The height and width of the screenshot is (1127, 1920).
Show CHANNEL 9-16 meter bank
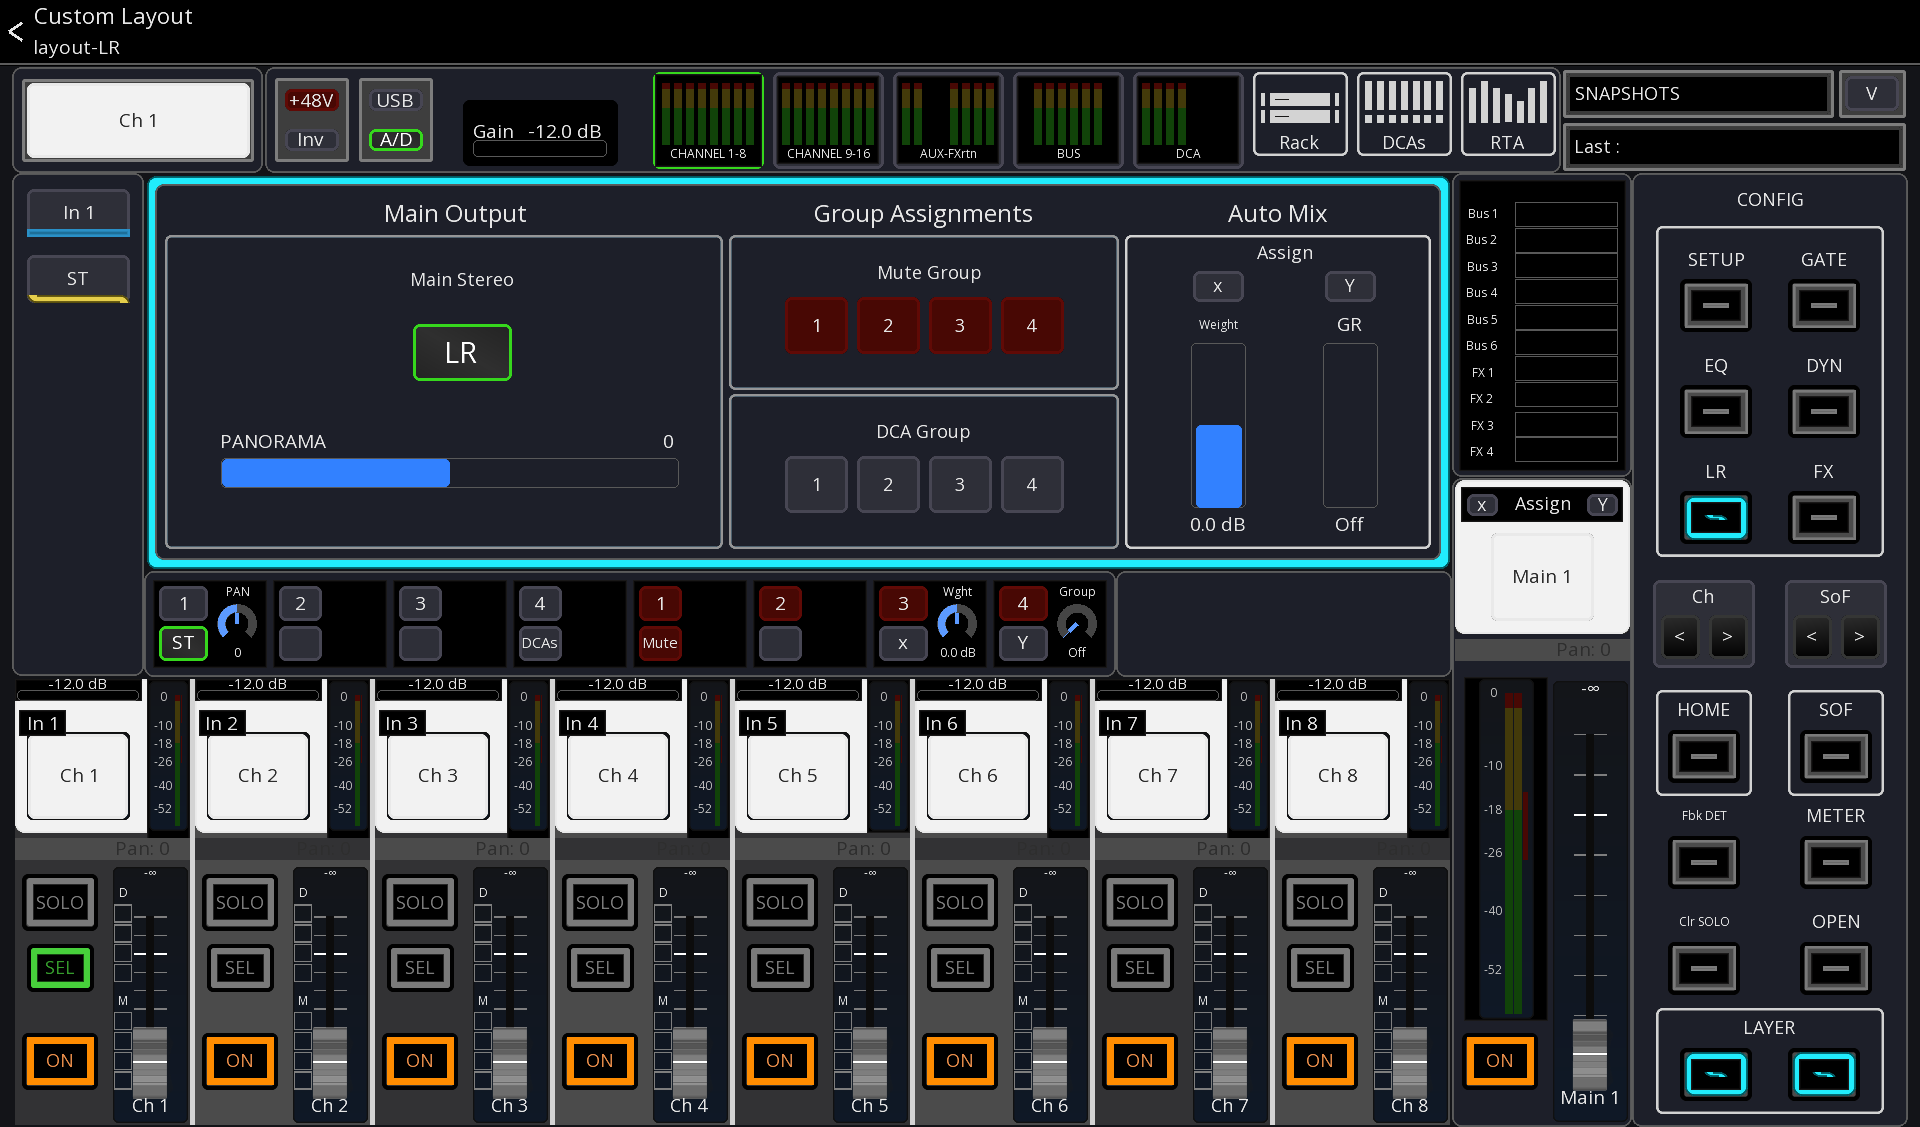pos(828,120)
